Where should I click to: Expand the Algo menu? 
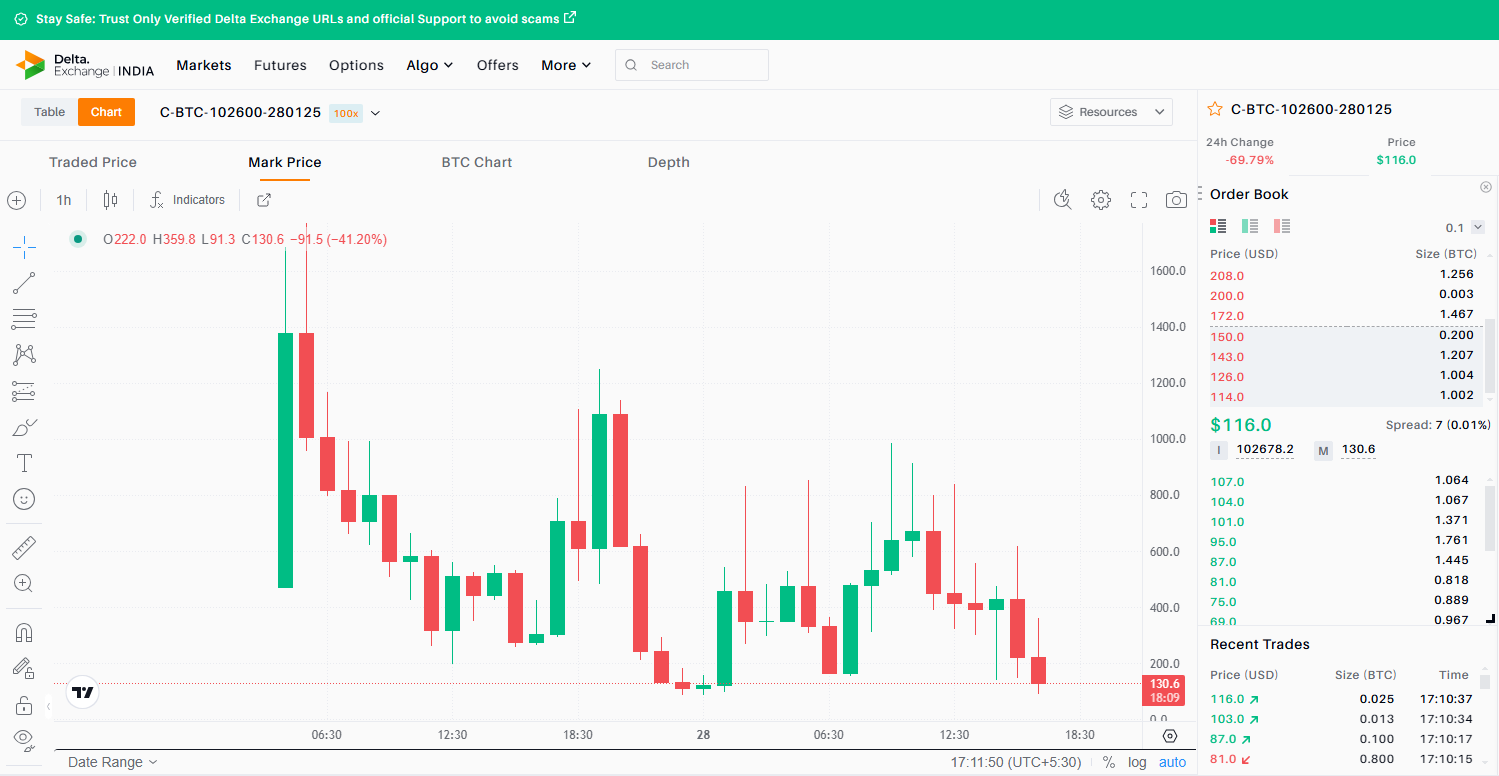click(x=430, y=65)
